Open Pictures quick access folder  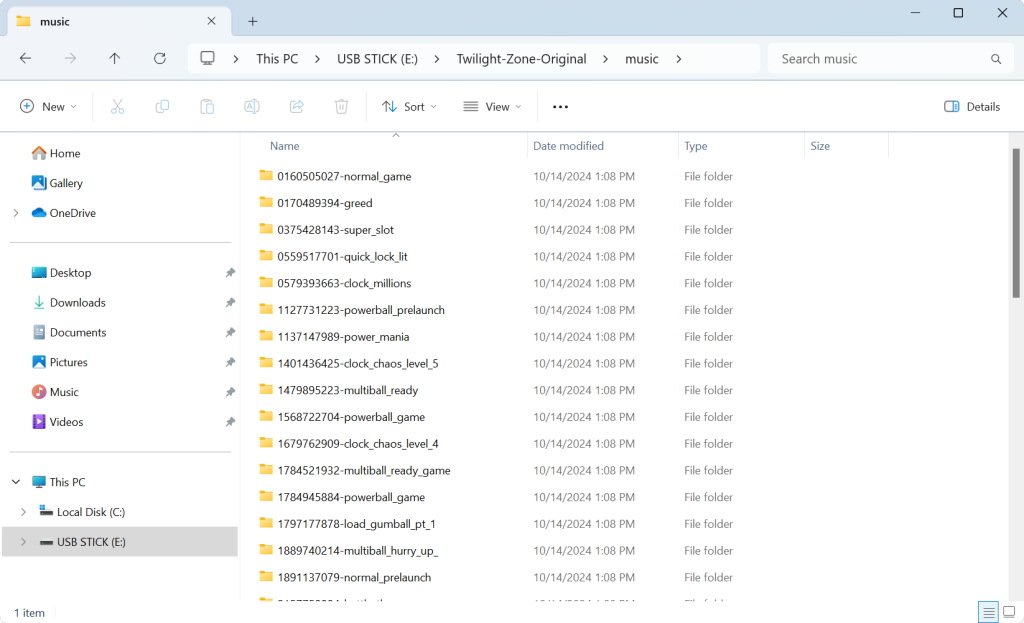coord(59,362)
